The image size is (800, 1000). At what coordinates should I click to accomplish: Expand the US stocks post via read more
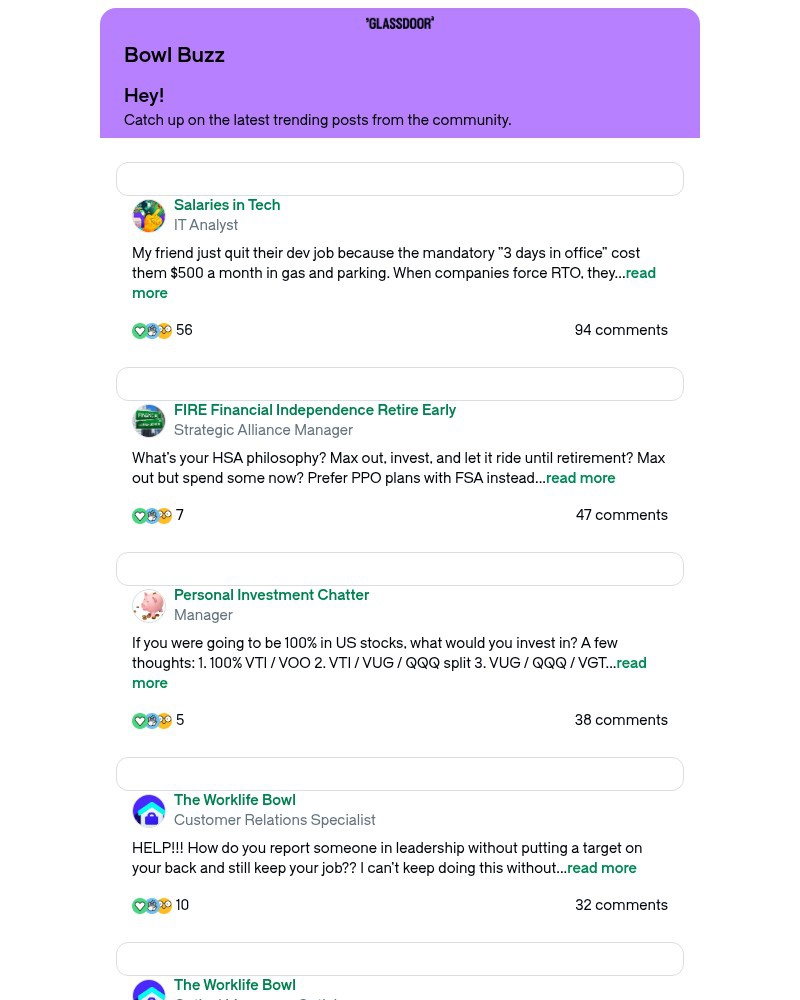point(631,663)
